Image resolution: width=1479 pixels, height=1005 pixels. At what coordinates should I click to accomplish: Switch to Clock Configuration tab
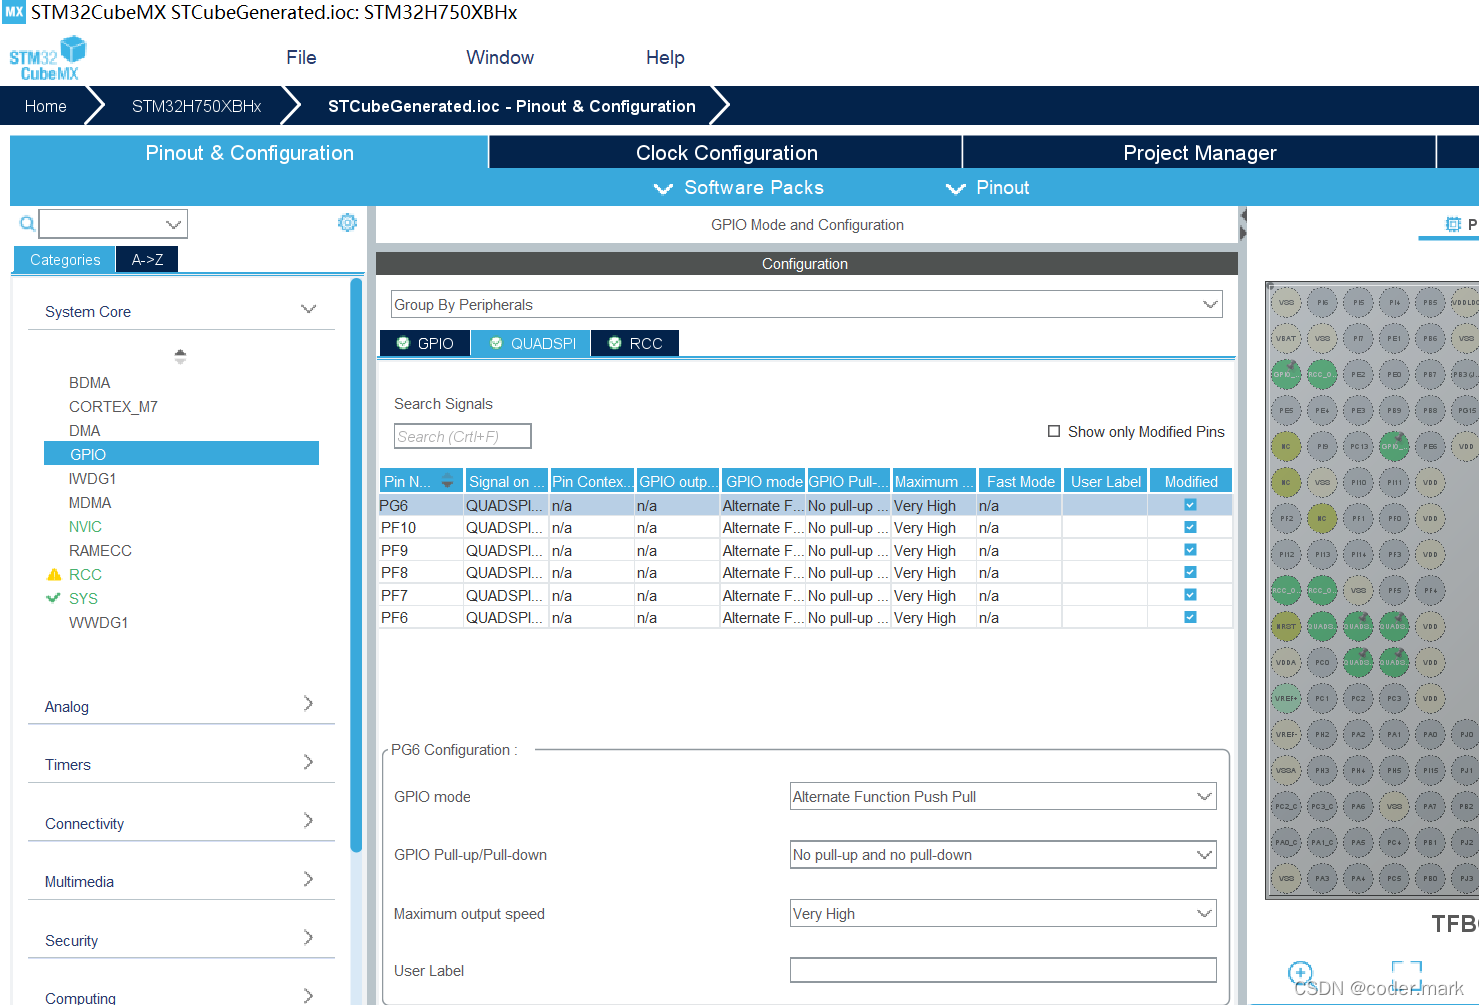pyautogui.click(x=726, y=153)
